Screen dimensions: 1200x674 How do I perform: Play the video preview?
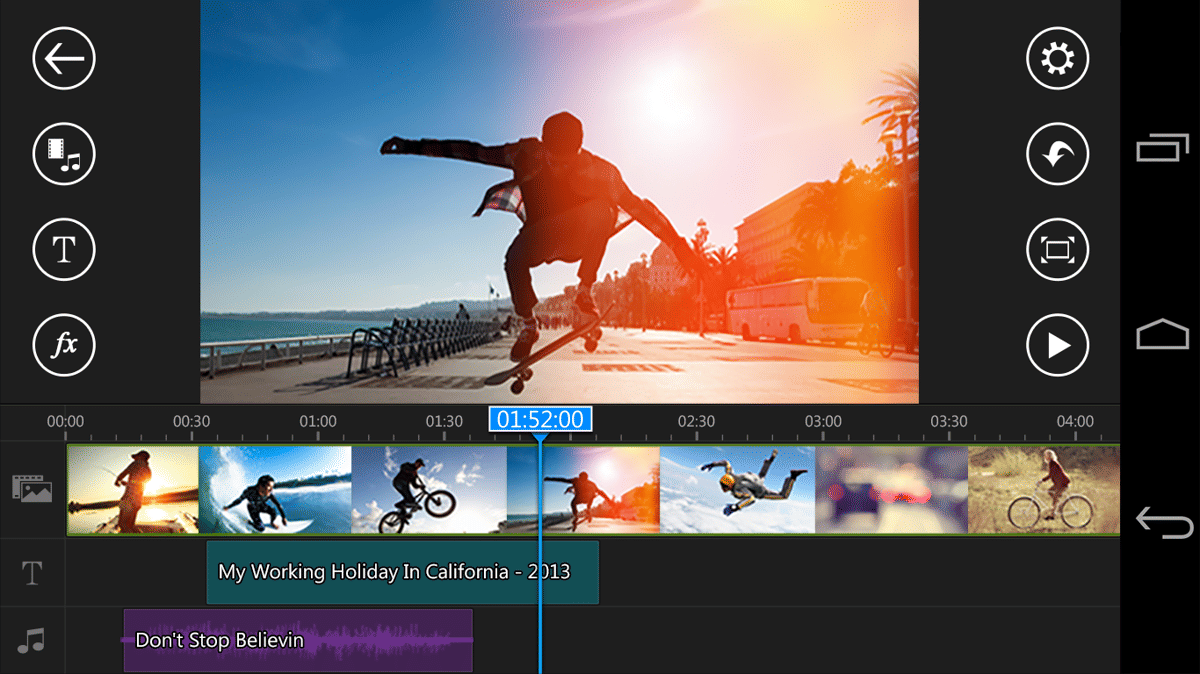(1057, 345)
